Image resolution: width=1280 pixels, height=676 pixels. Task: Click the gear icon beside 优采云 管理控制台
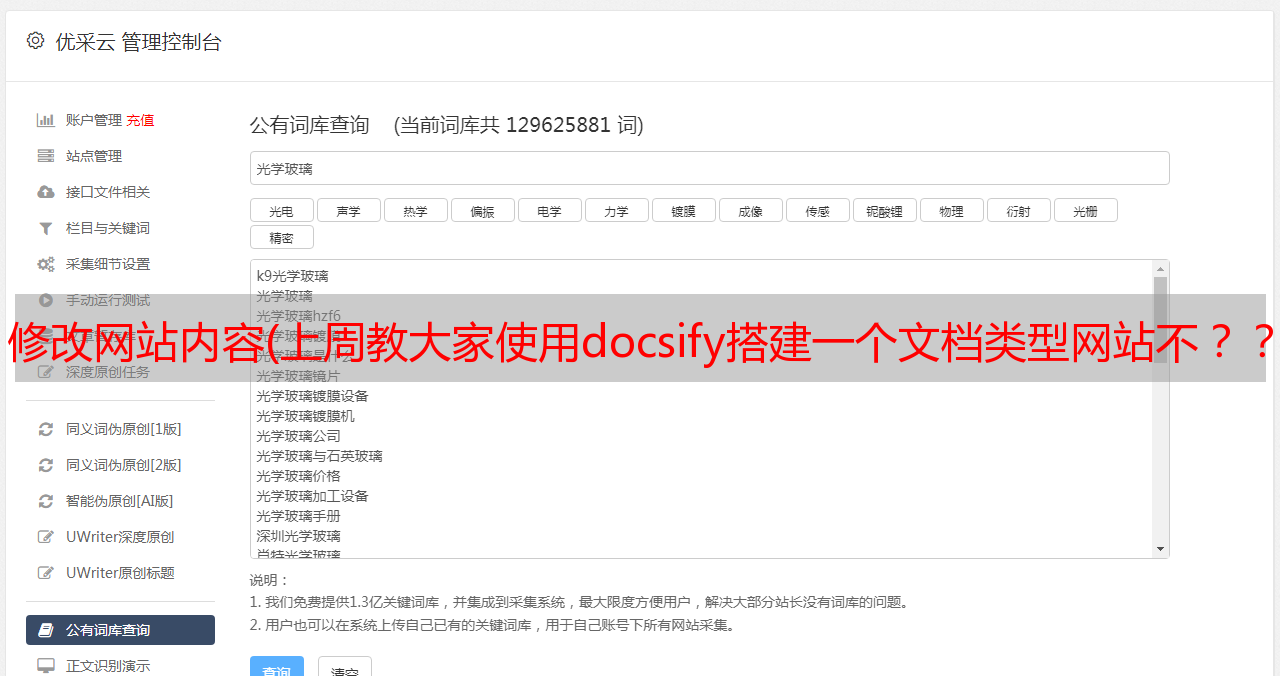click(36, 41)
